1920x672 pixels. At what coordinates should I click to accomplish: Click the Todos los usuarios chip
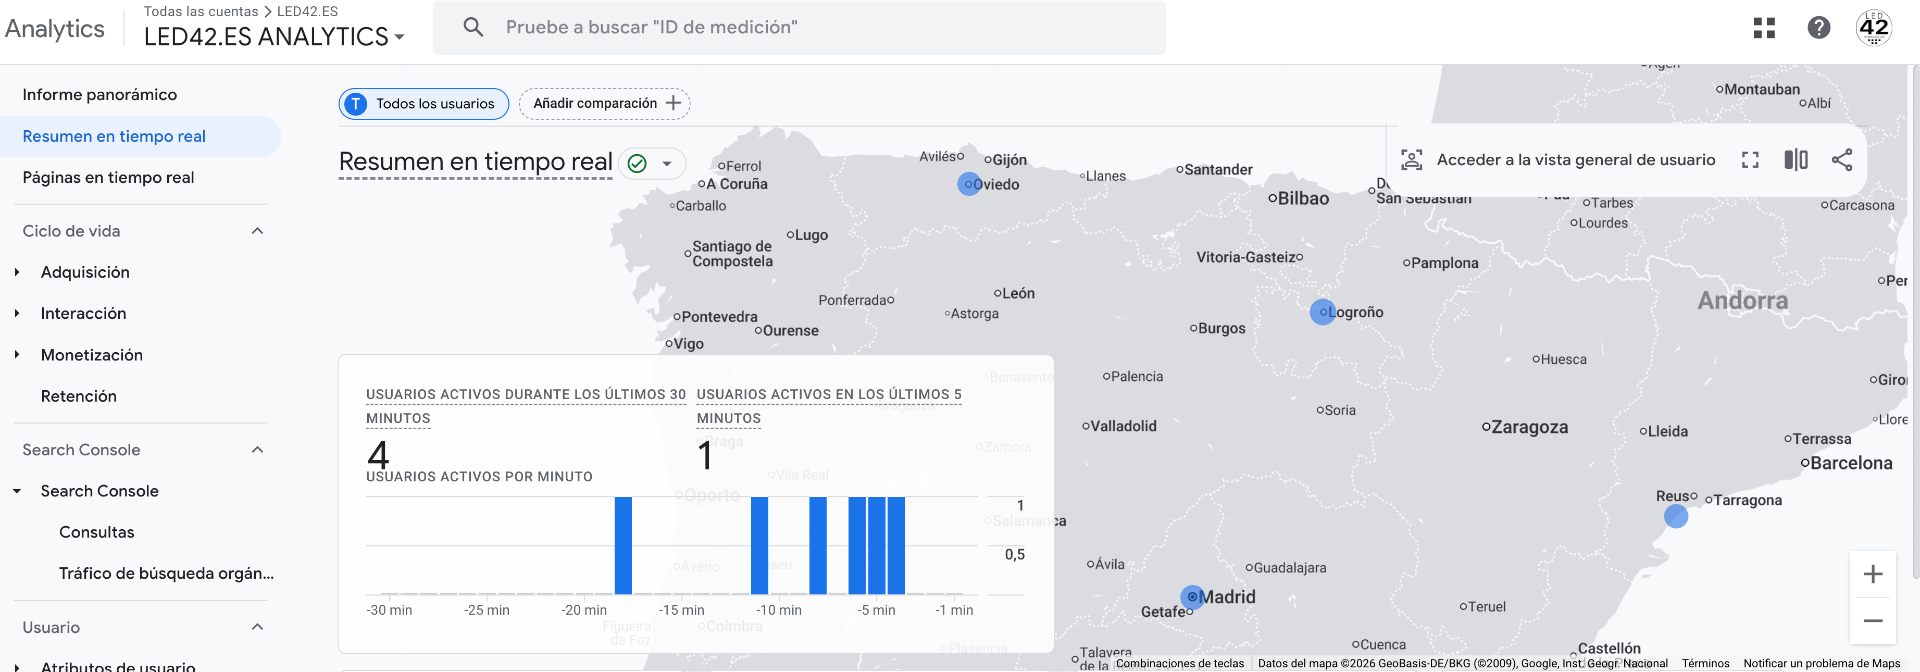coord(424,104)
